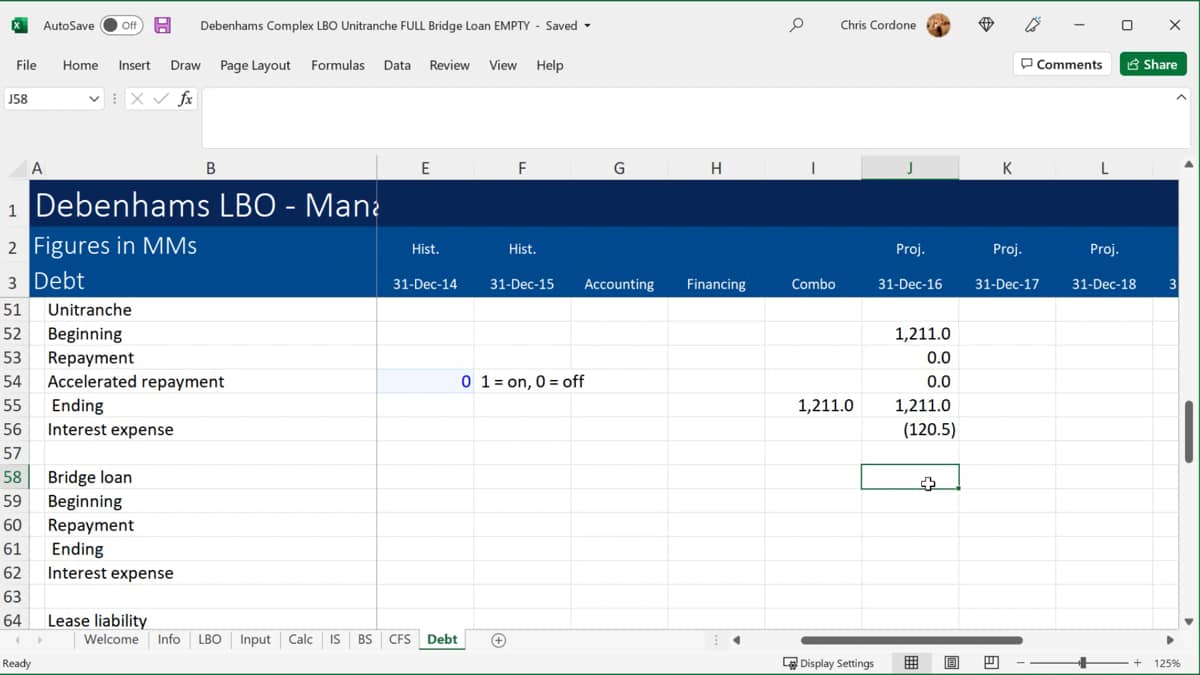Click the Search magnifier icon
Image resolution: width=1200 pixels, height=675 pixels.
tap(796, 25)
